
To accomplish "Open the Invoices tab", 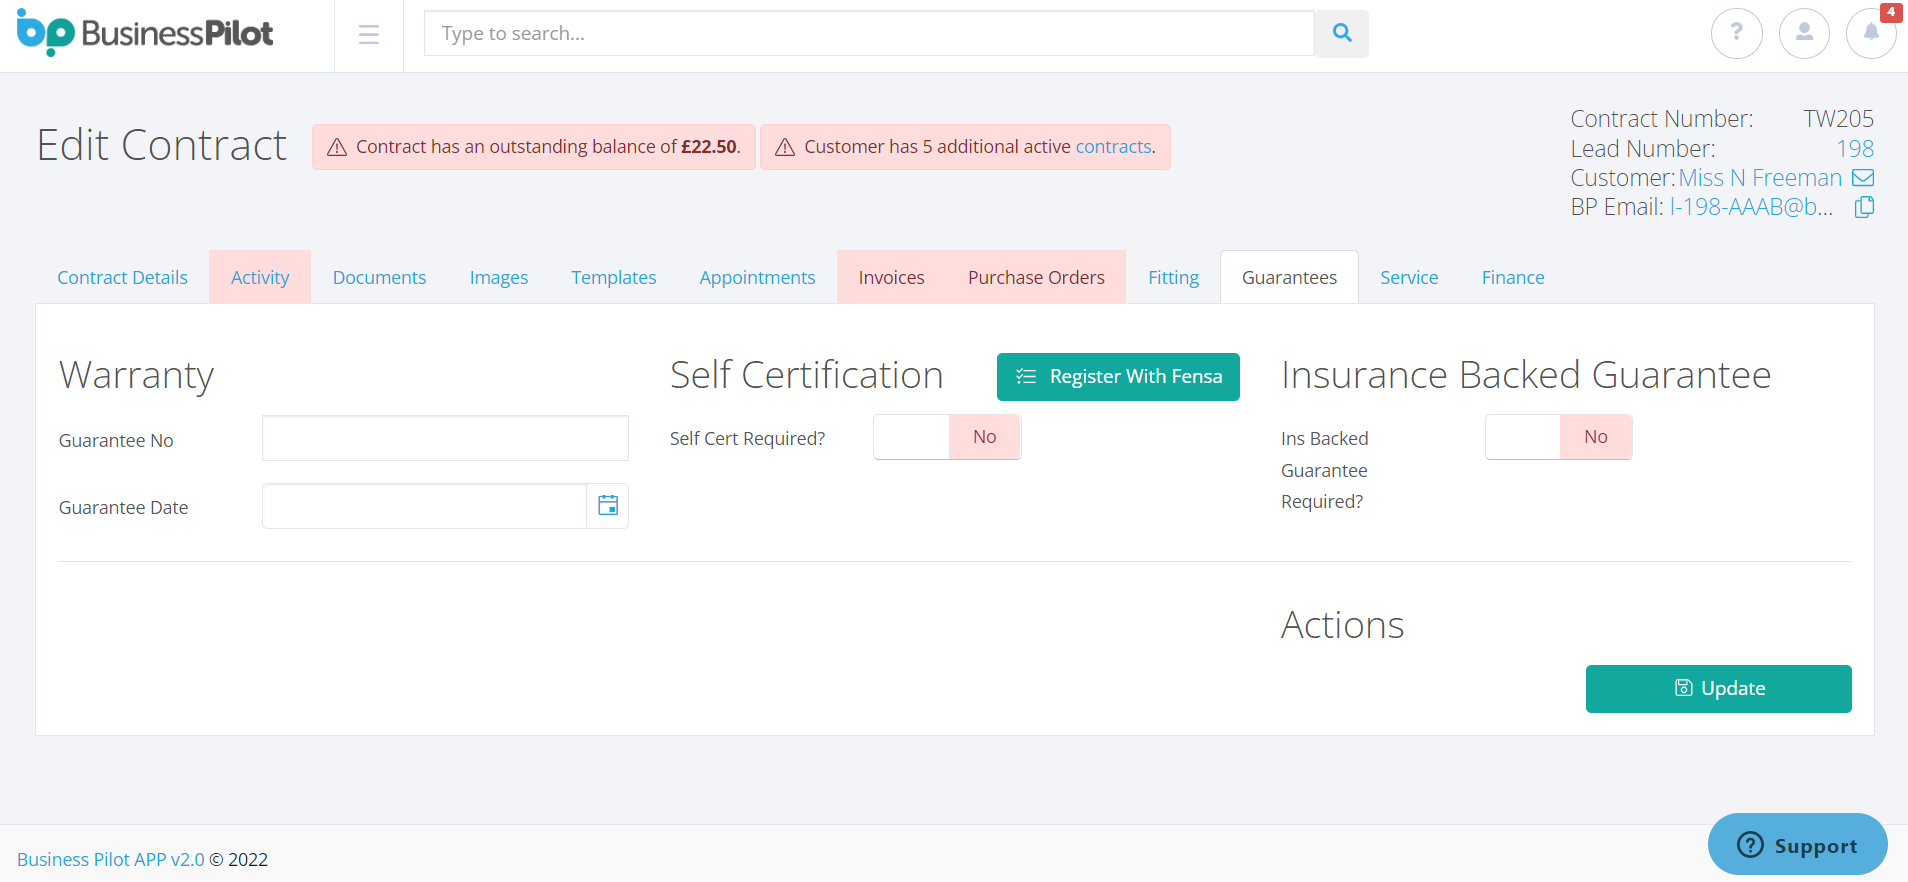I will (891, 278).
